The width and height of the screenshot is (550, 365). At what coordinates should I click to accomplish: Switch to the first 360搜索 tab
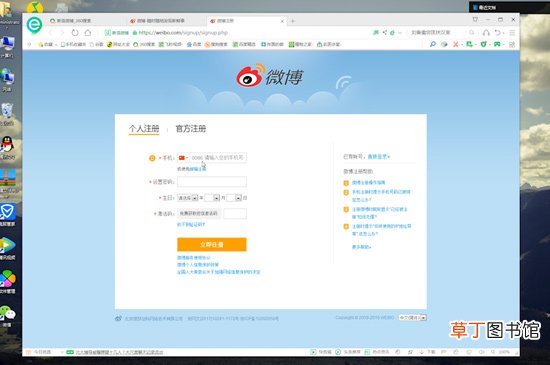(x=86, y=21)
